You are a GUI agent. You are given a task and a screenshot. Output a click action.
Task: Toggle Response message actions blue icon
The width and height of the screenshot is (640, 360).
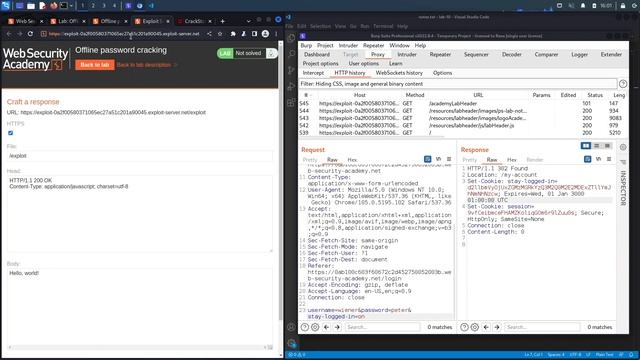587,159
